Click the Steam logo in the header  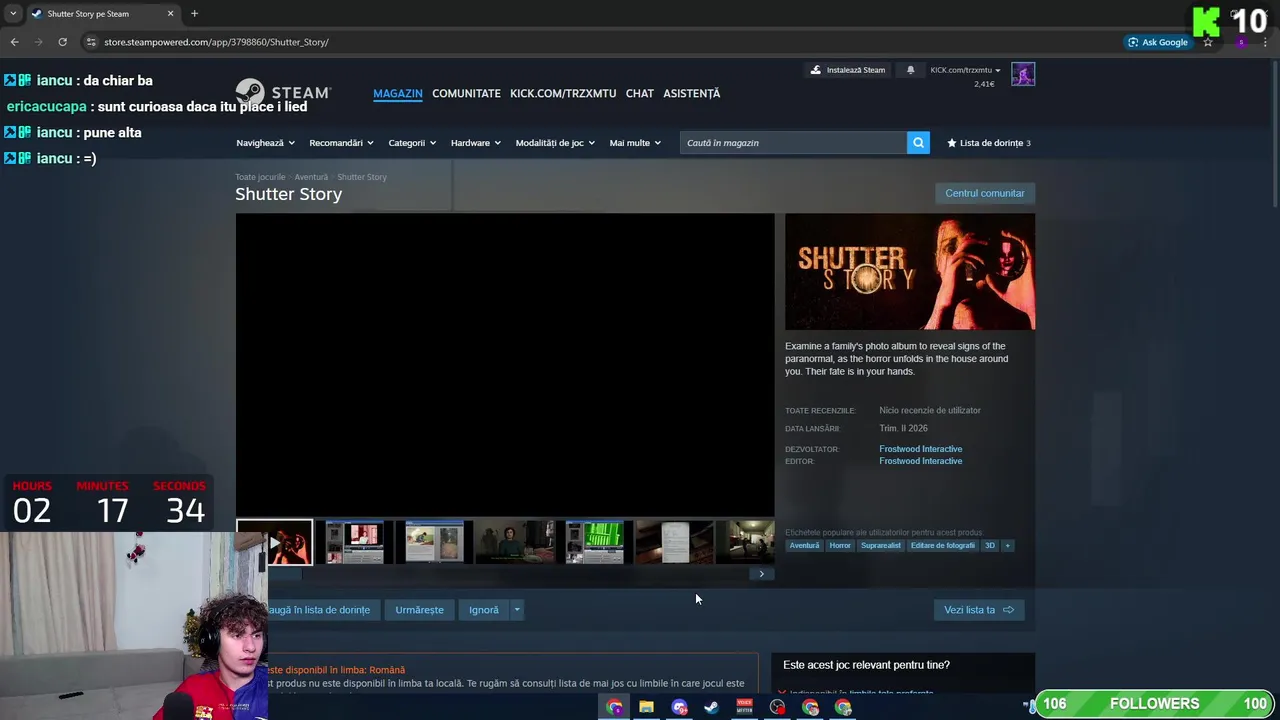(283, 93)
